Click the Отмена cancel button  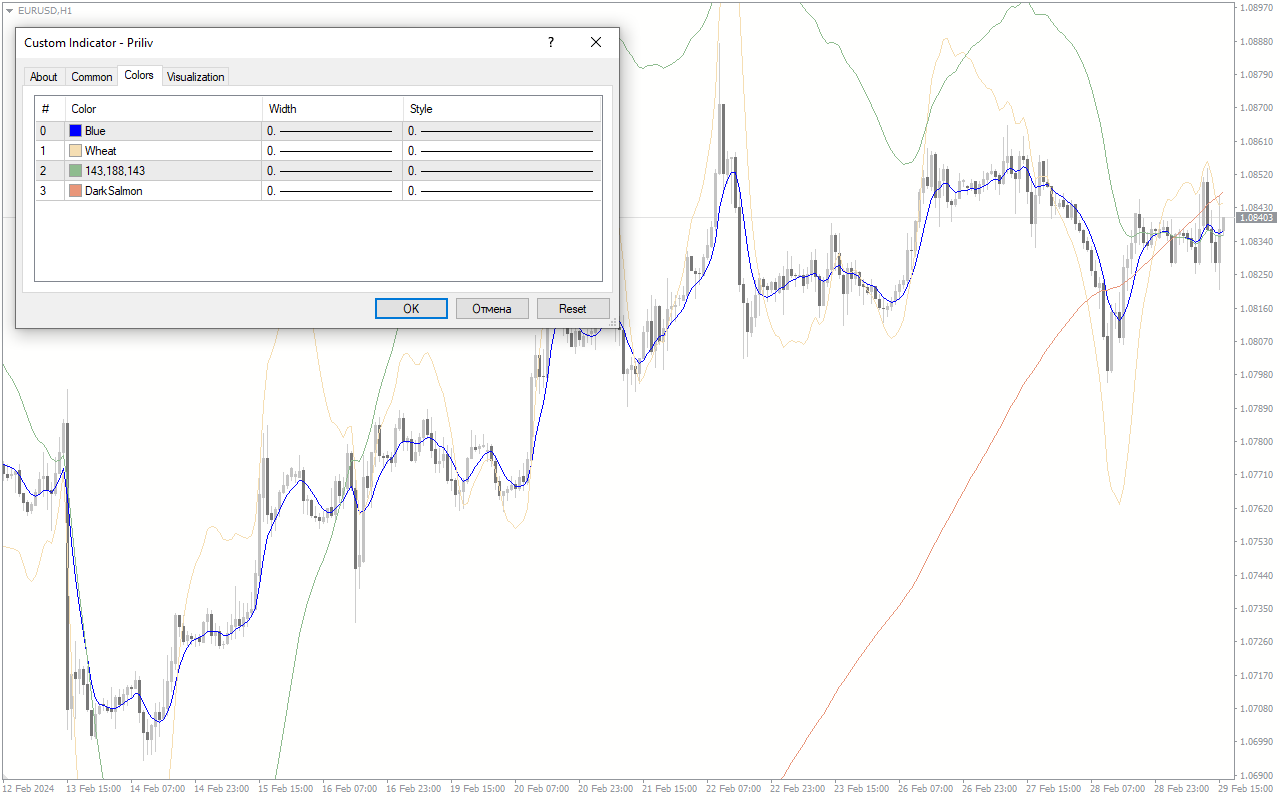(492, 308)
